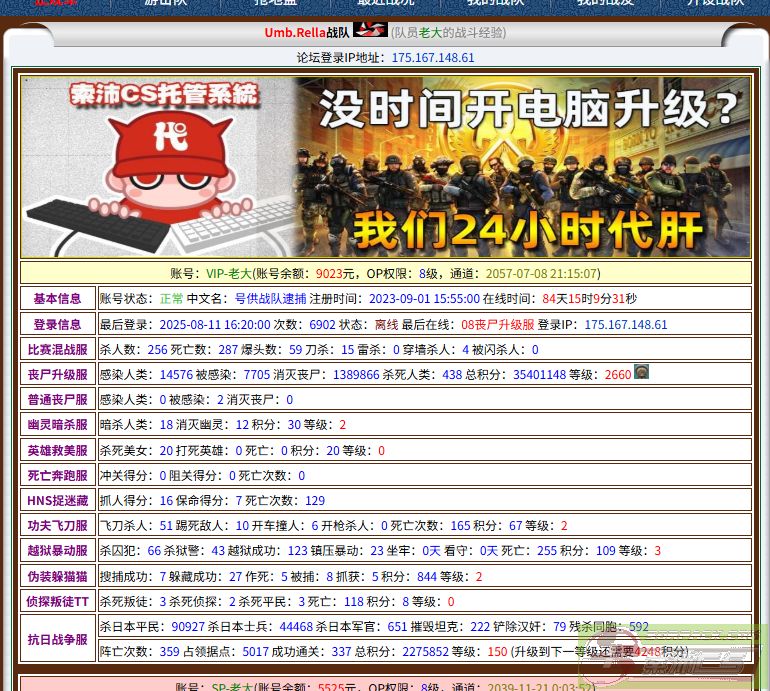Click last online server 08丧尸升级服

497,325
